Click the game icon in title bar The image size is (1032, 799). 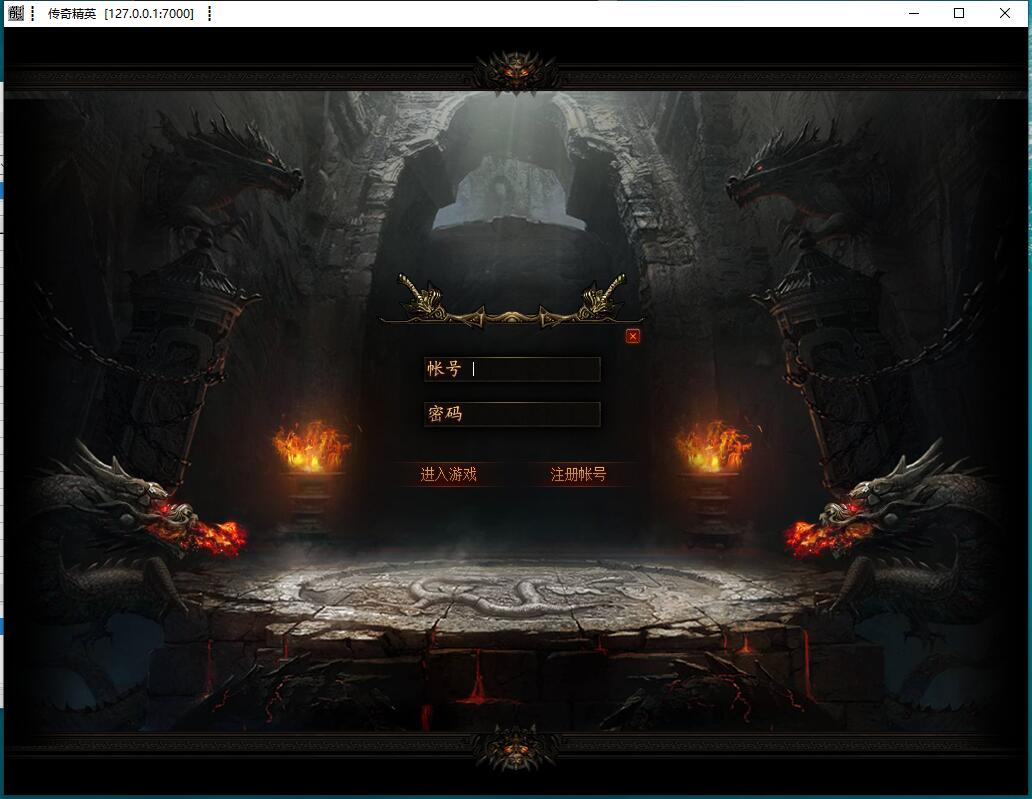[16, 13]
